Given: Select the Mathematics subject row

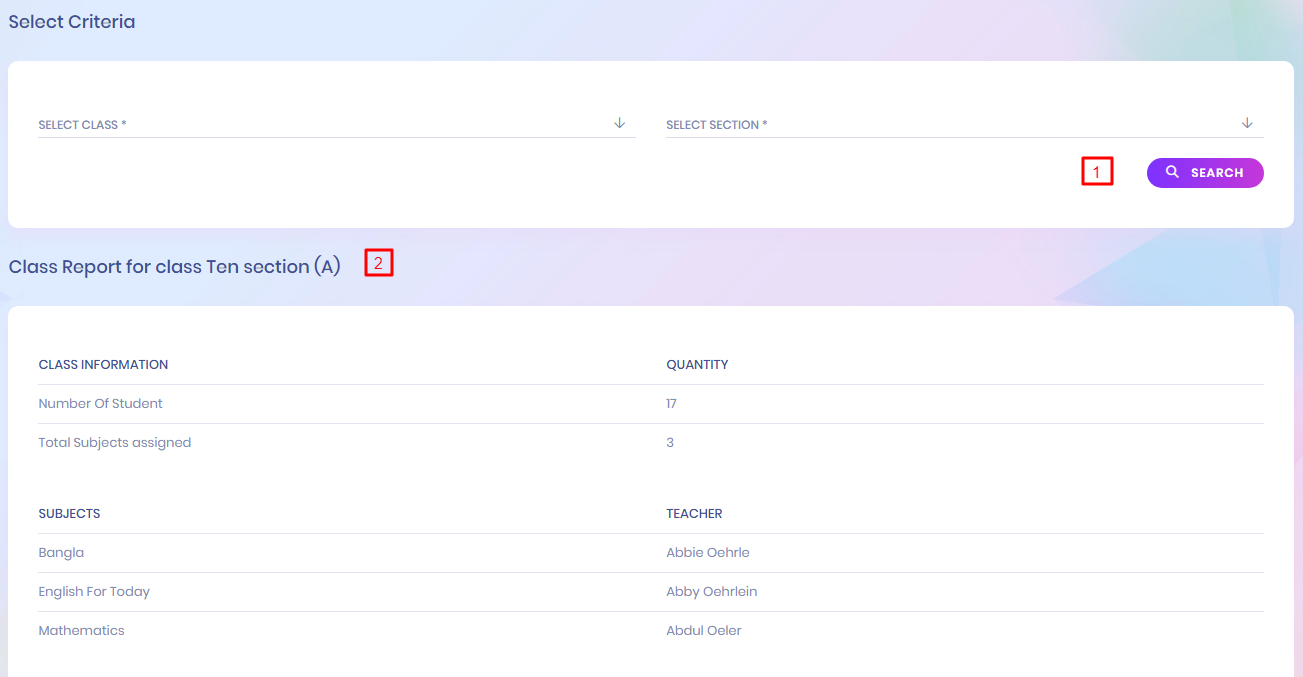Looking at the screenshot, I should [81, 631].
